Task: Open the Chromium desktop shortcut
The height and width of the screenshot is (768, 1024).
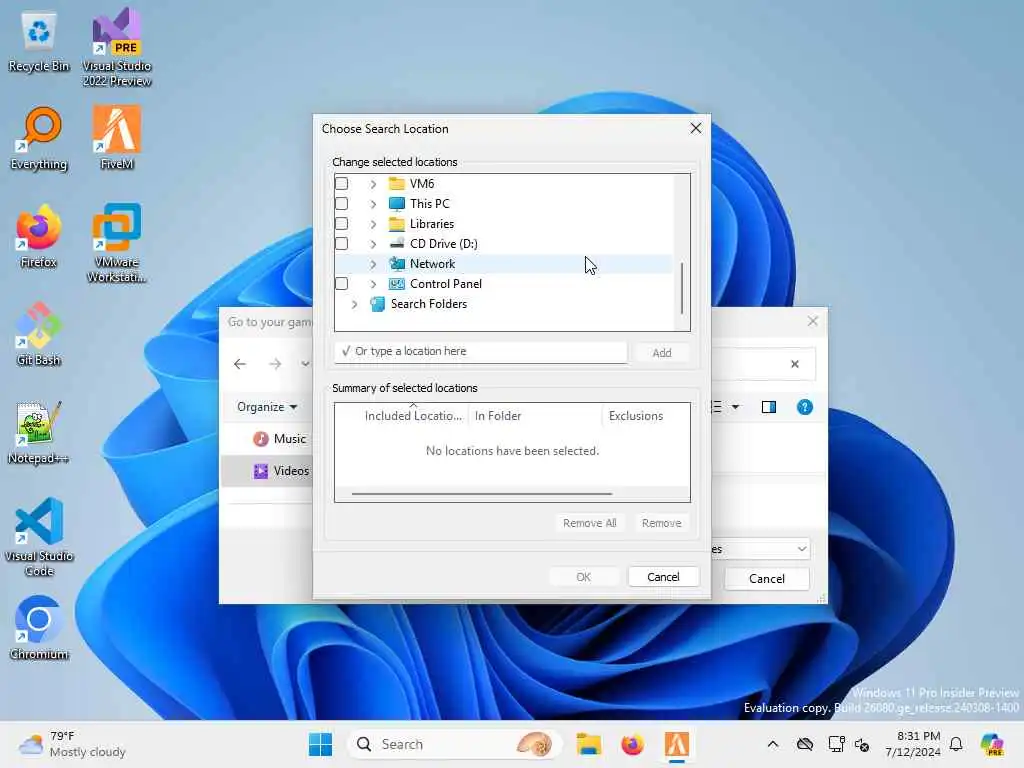Action: [x=39, y=628]
